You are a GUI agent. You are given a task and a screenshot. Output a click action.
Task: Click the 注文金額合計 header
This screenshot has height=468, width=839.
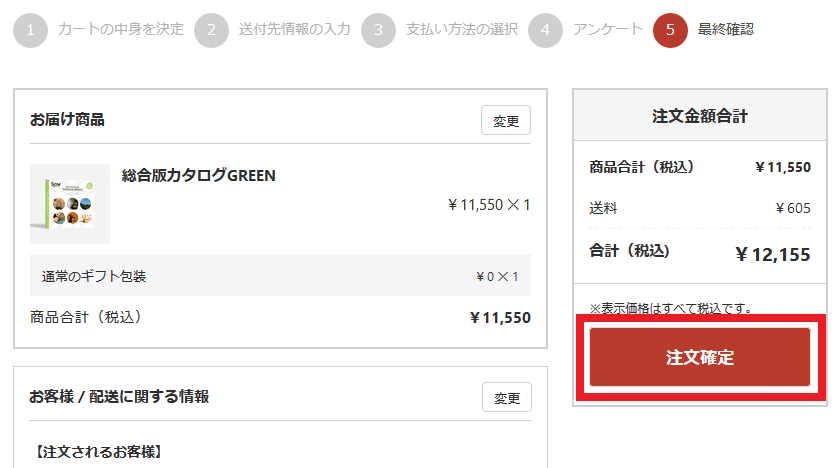[700, 116]
